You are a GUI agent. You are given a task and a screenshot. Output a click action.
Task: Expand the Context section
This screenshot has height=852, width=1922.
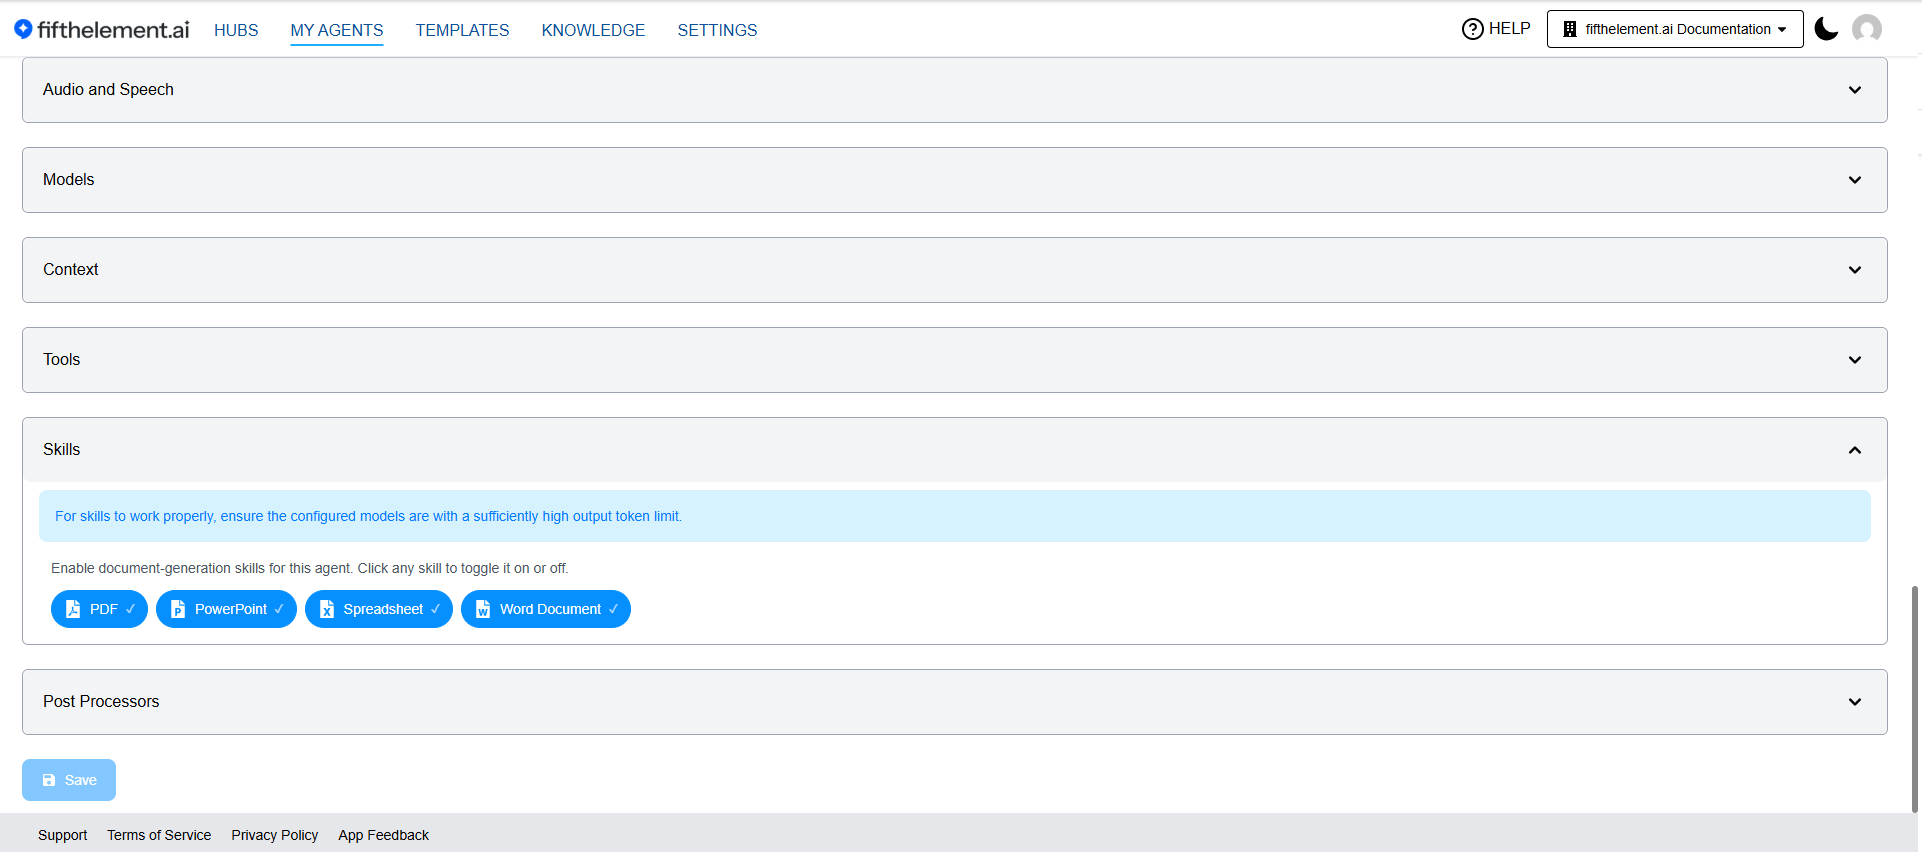(x=954, y=270)
